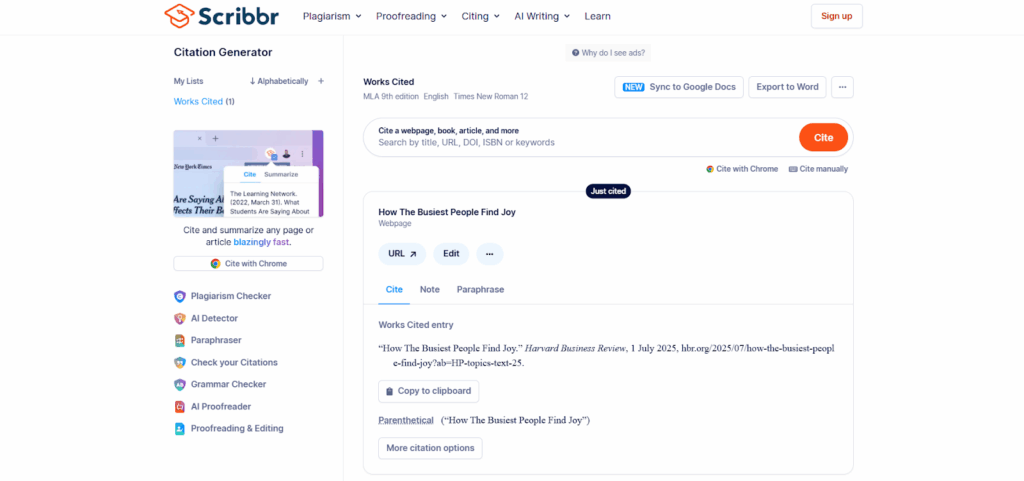
Task: Click the citation title How The Busiest People Find Joy
Action: pyautogui.click(x=447, y=212)
